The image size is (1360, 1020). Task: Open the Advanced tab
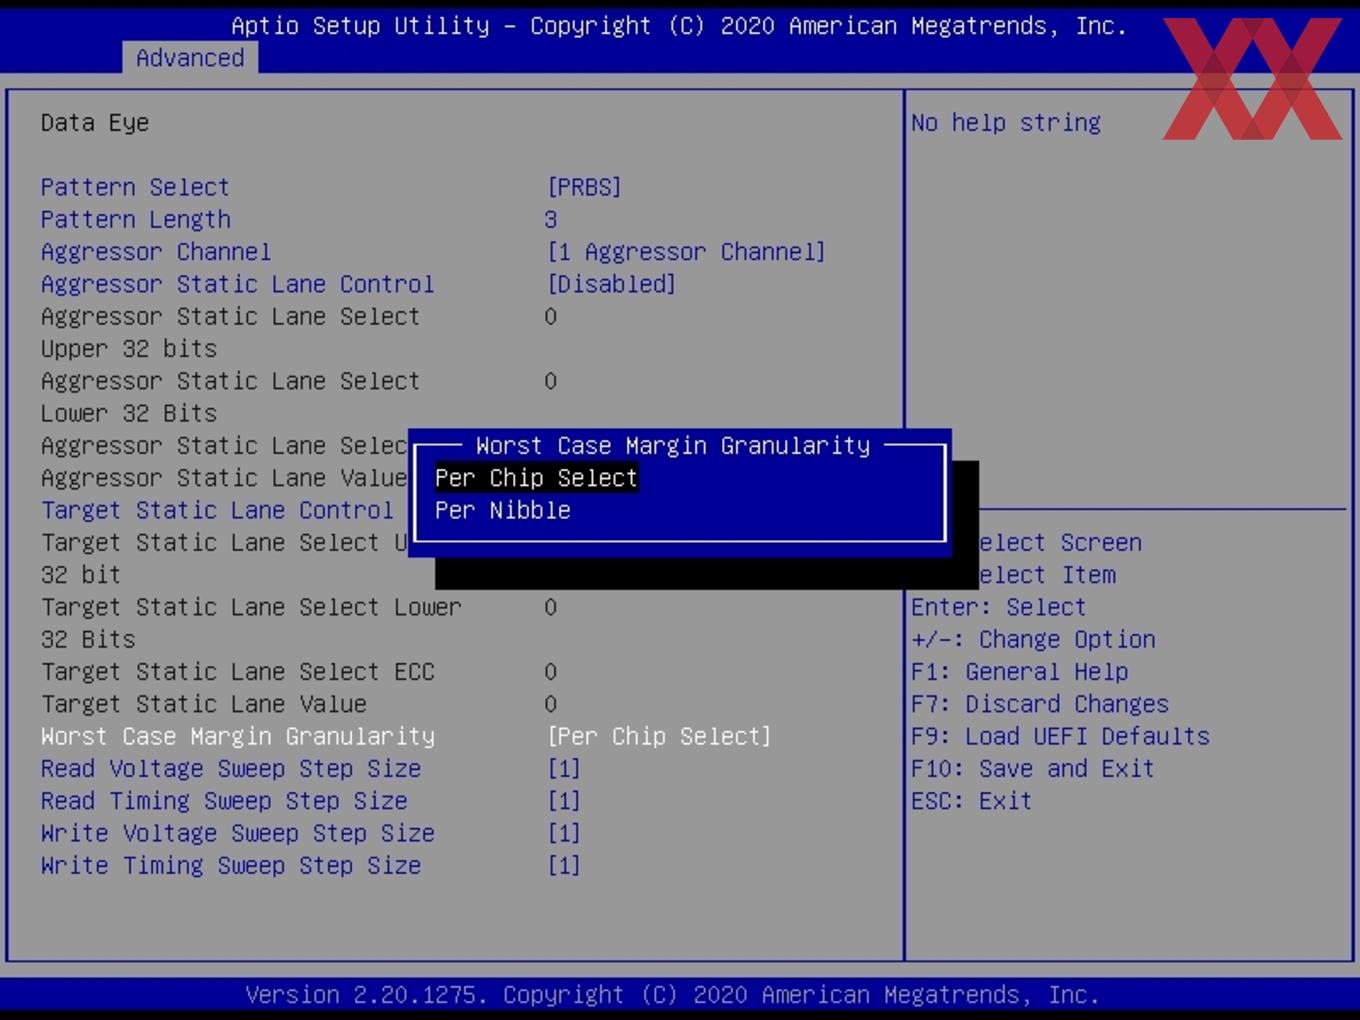190,58
